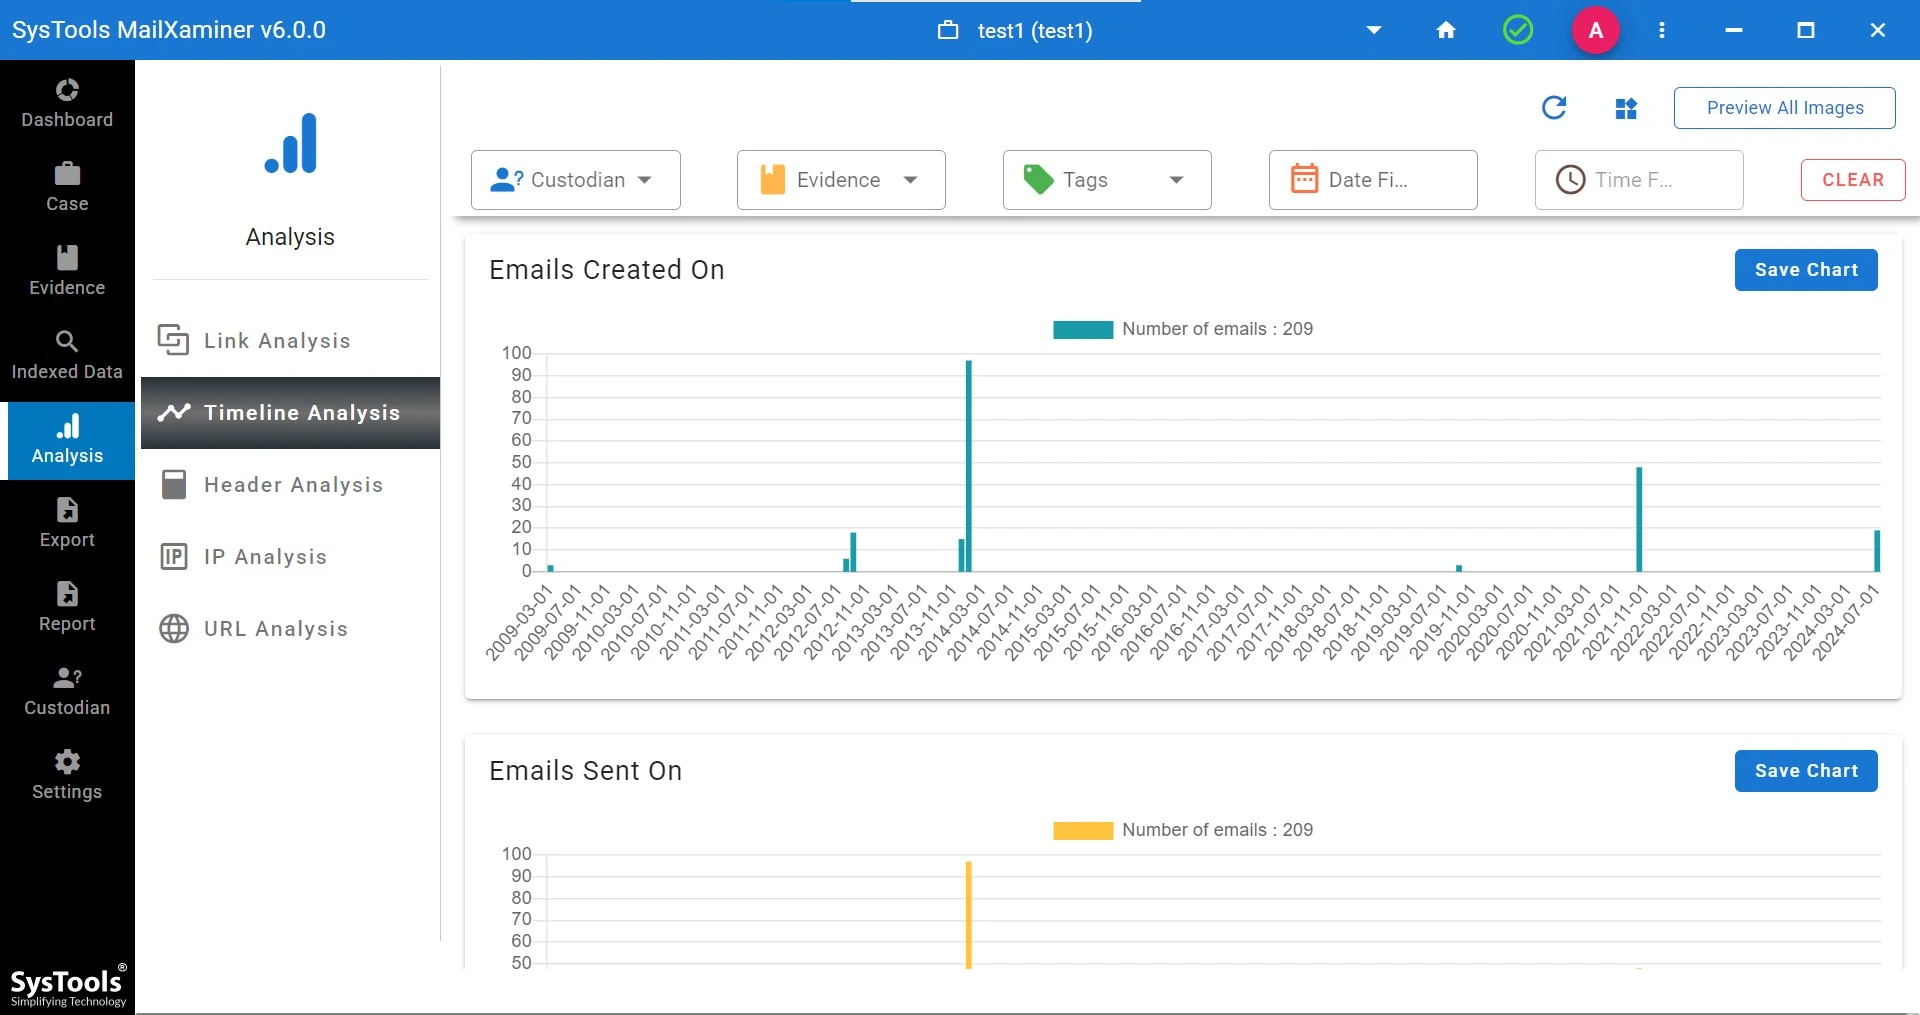Click the home icon in title bar
This screenshot has height=1015, width=1920.
pyautogui.click(x=1446, y=30)
